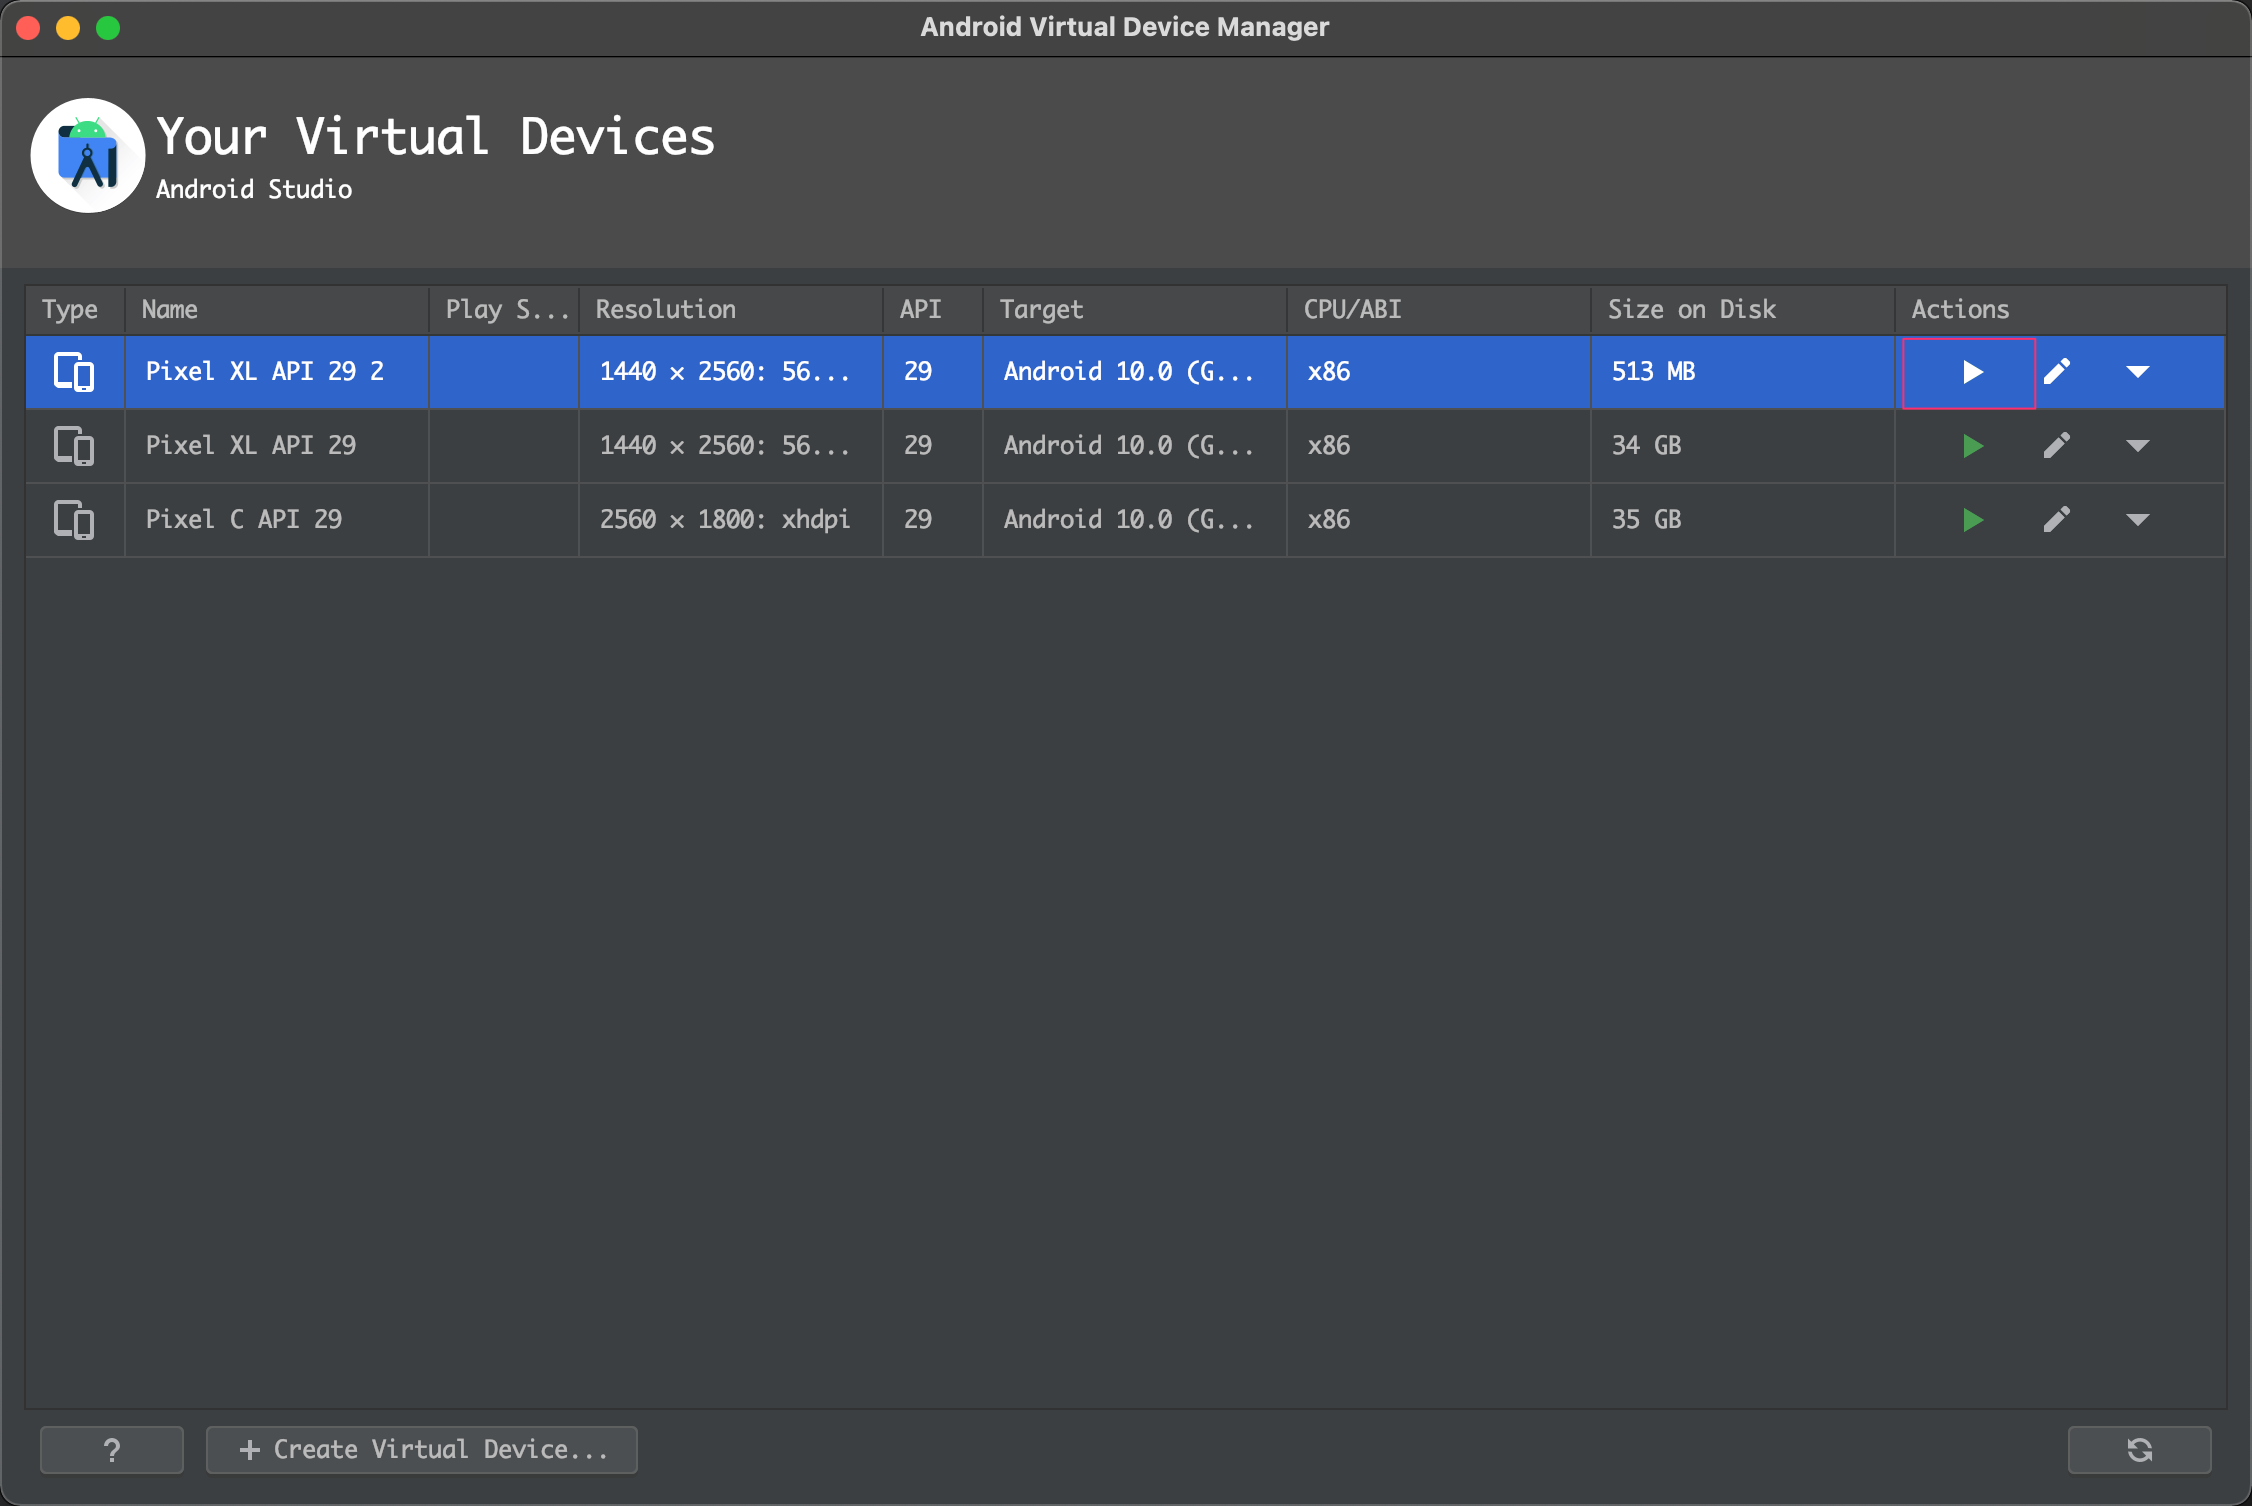Click the Actions column header
2252x1506 pixels.
click(2061, 310)
